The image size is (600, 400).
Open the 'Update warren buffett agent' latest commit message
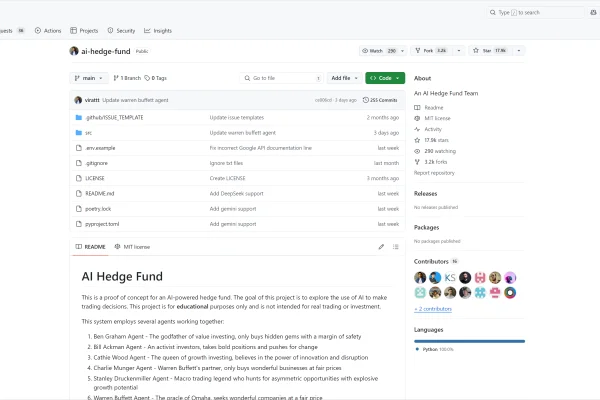(135, 100)
